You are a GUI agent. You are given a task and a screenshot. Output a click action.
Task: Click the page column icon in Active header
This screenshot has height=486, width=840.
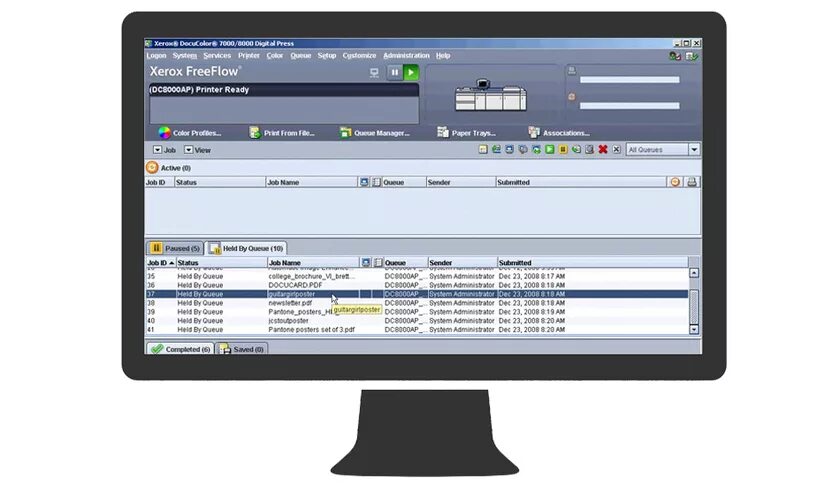377,182
